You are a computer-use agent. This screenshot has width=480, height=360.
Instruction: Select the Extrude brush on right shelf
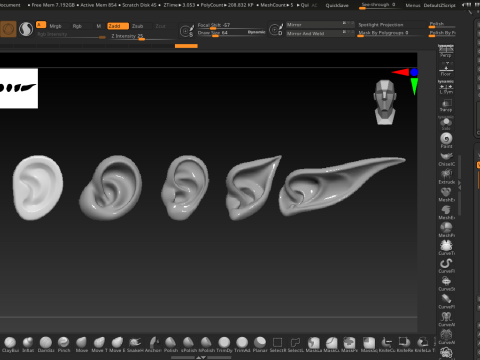click(x=446, y=176)
